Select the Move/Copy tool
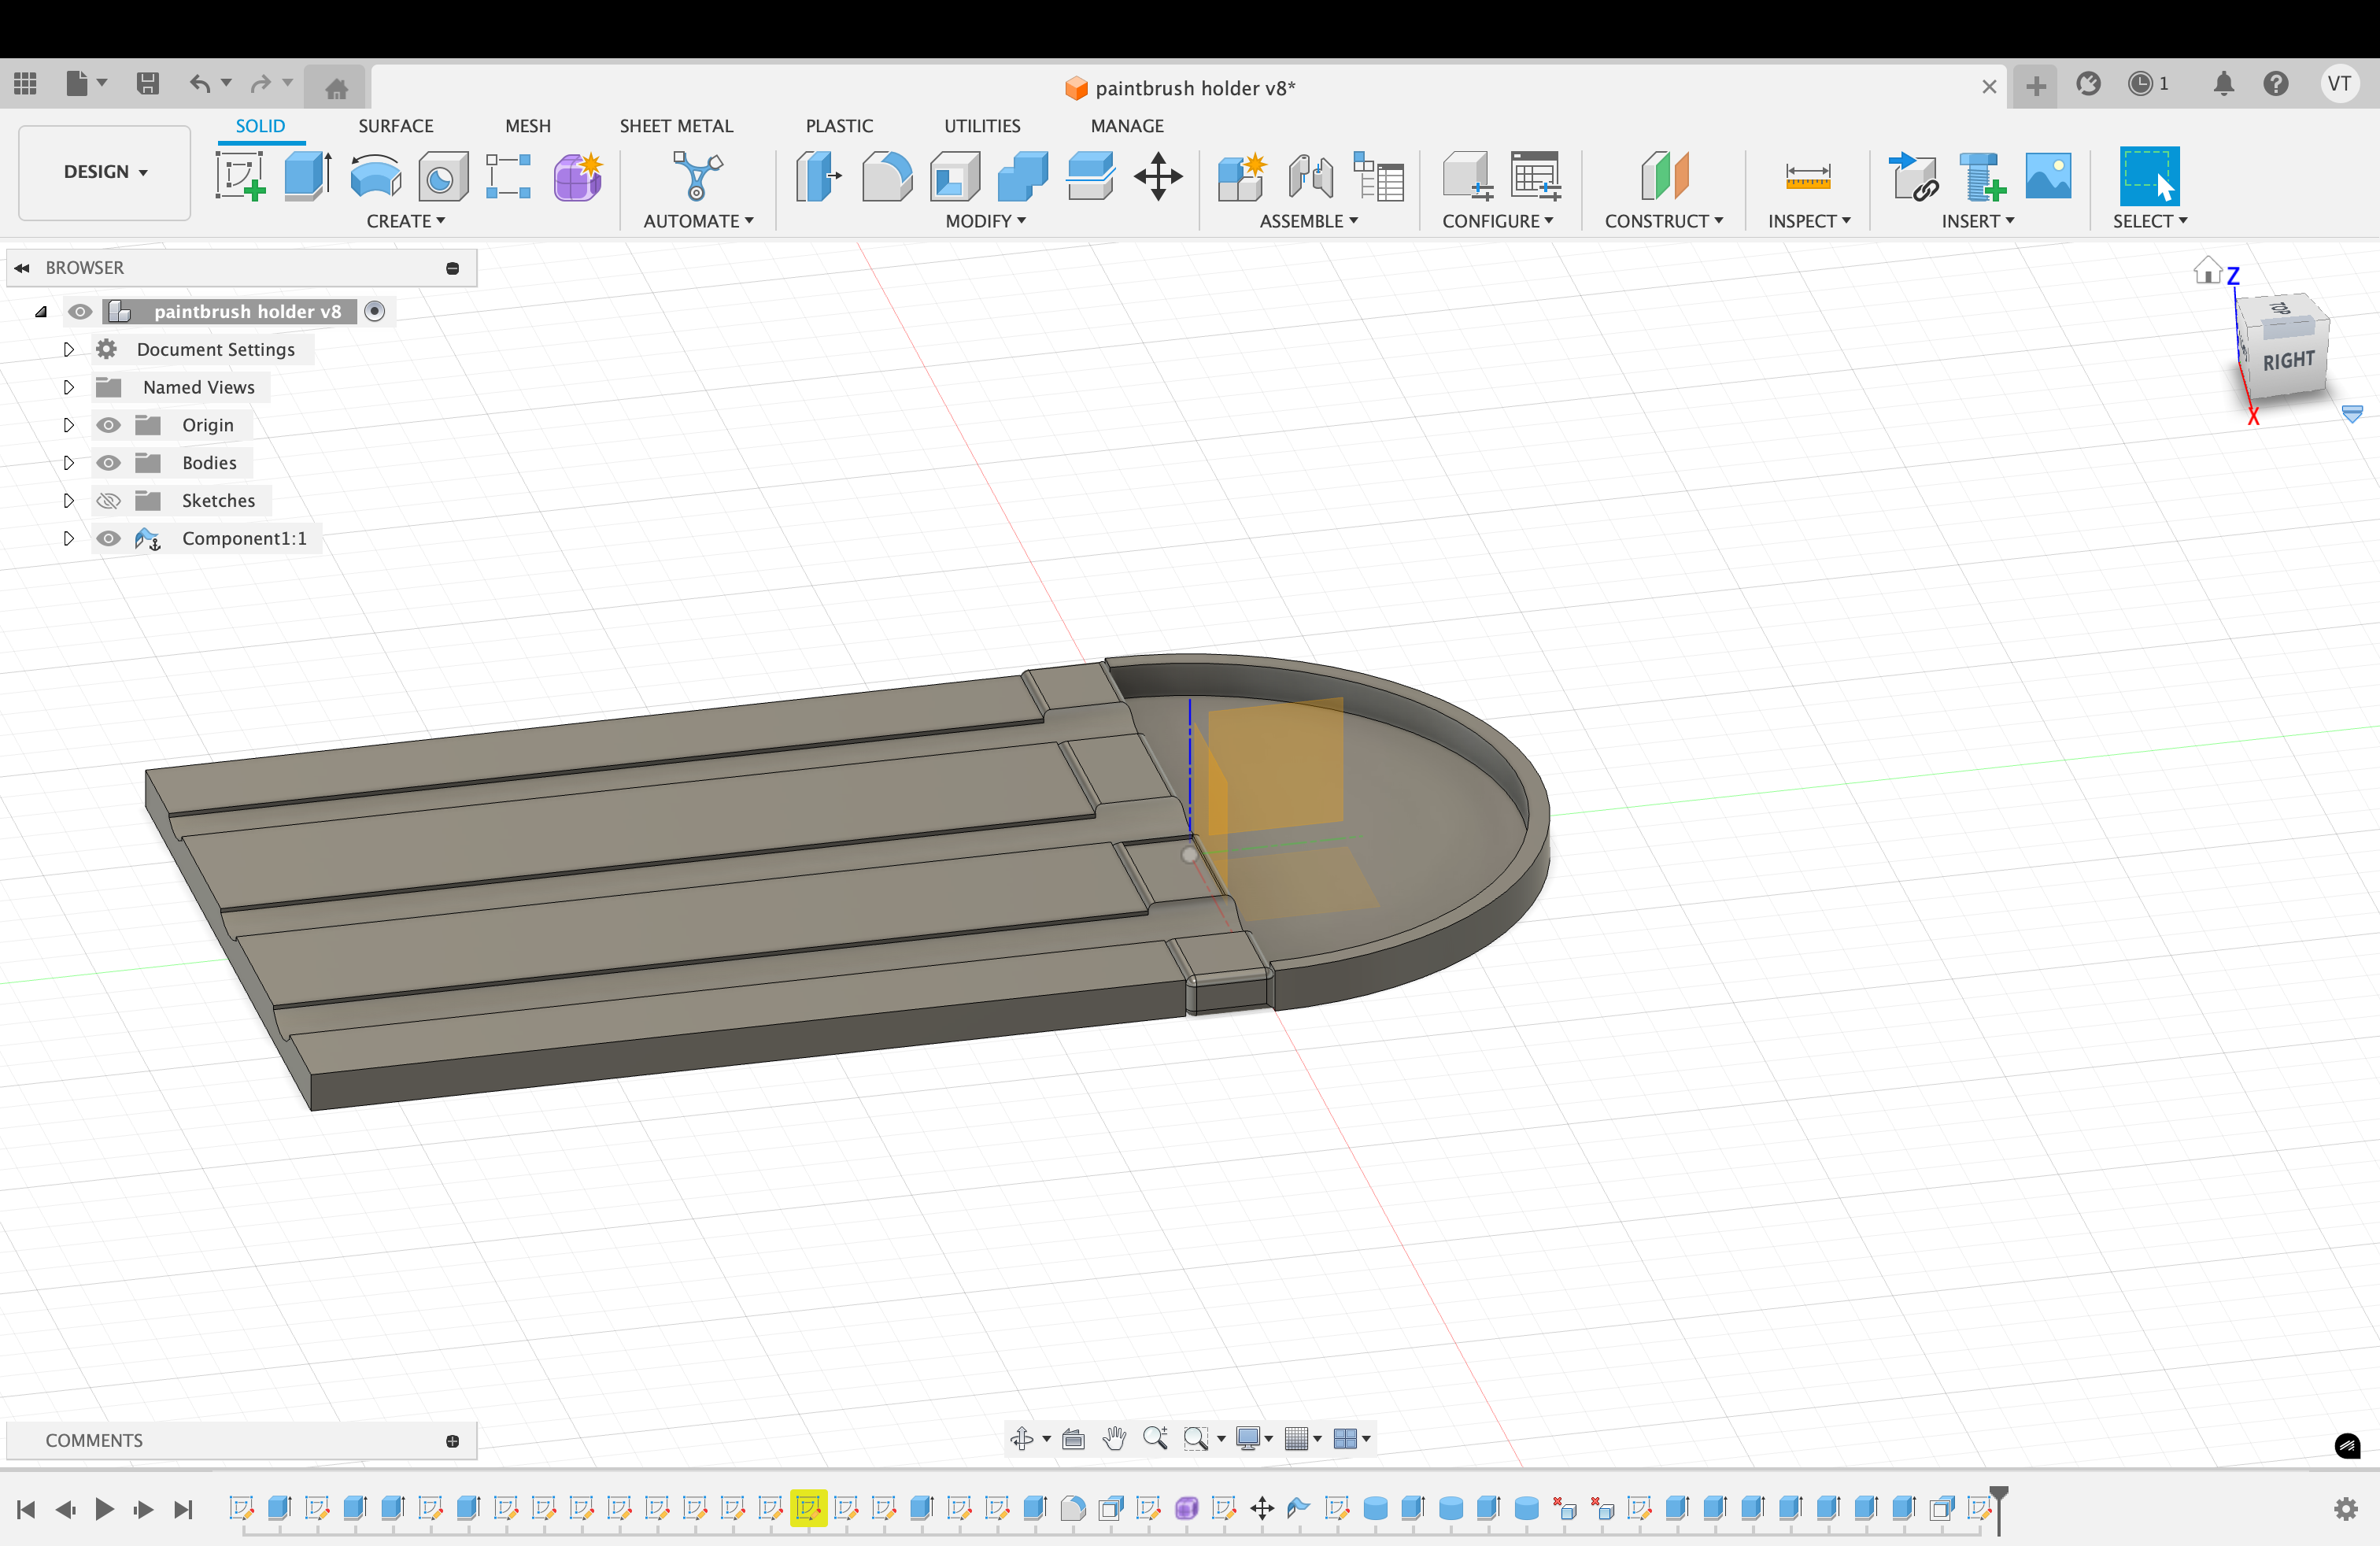Screen dimensions: 2380x1546 click(x=1158, y=176)
